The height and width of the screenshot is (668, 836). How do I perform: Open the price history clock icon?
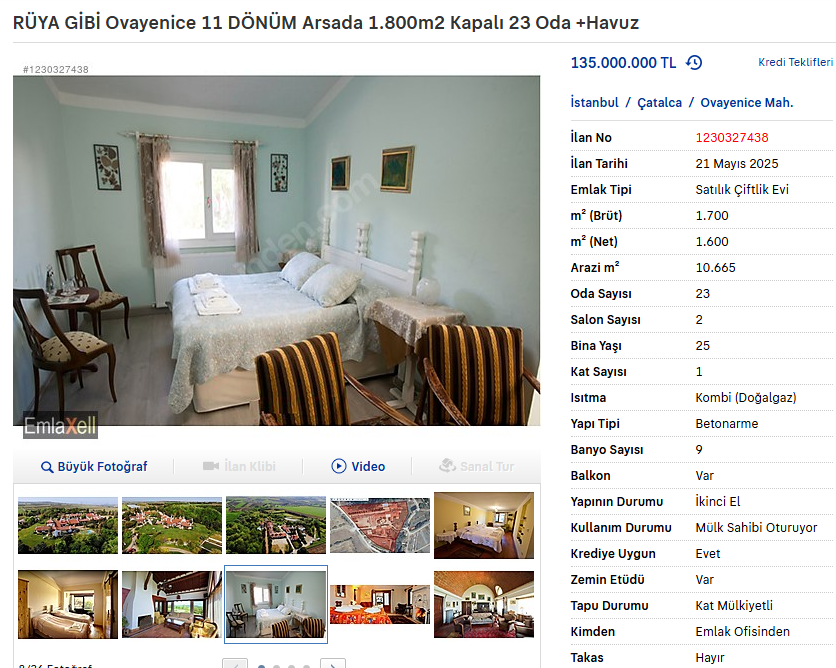click(x=694, y=63)
